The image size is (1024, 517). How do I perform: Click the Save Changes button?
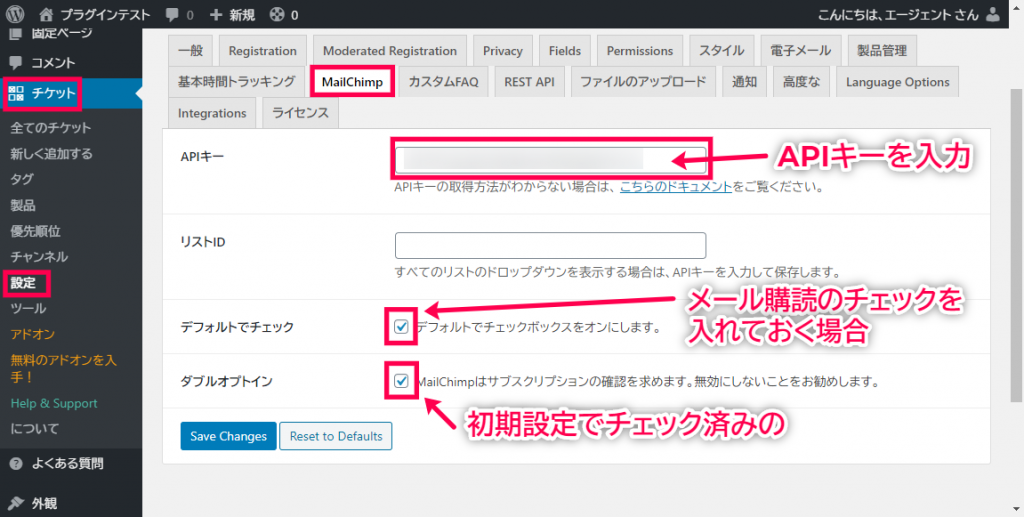click(x=229, y=436)
